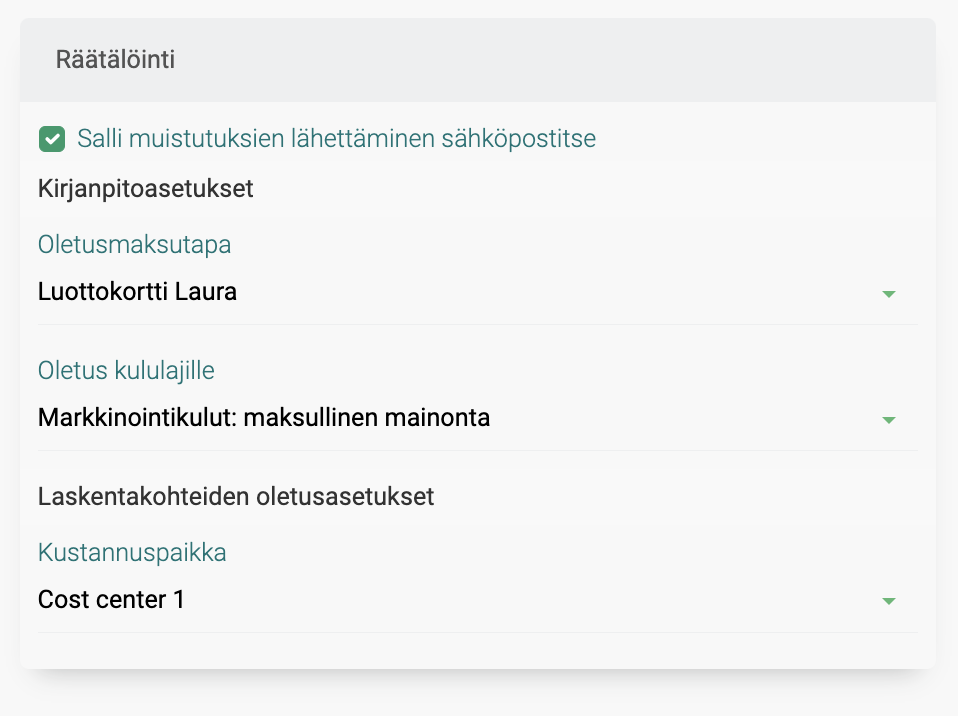Focus the cost center combo box field
Image resolution: width=958 pixels, height=716 pixels.
450,600
